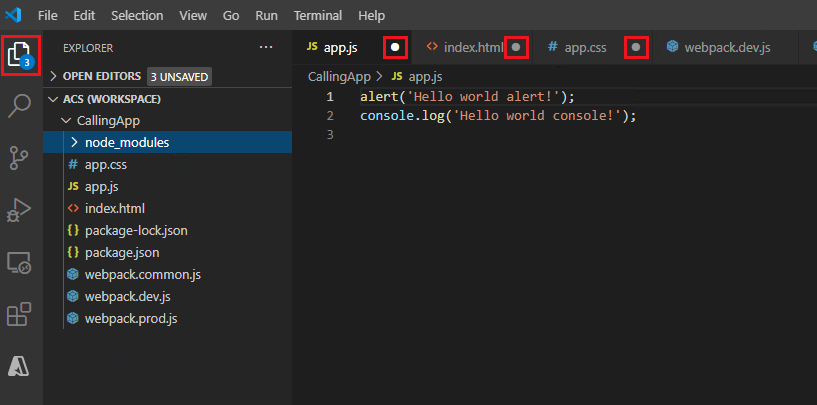Open the Azure view in activity bar
Screen dimensions: 817x405
point(19,366)
